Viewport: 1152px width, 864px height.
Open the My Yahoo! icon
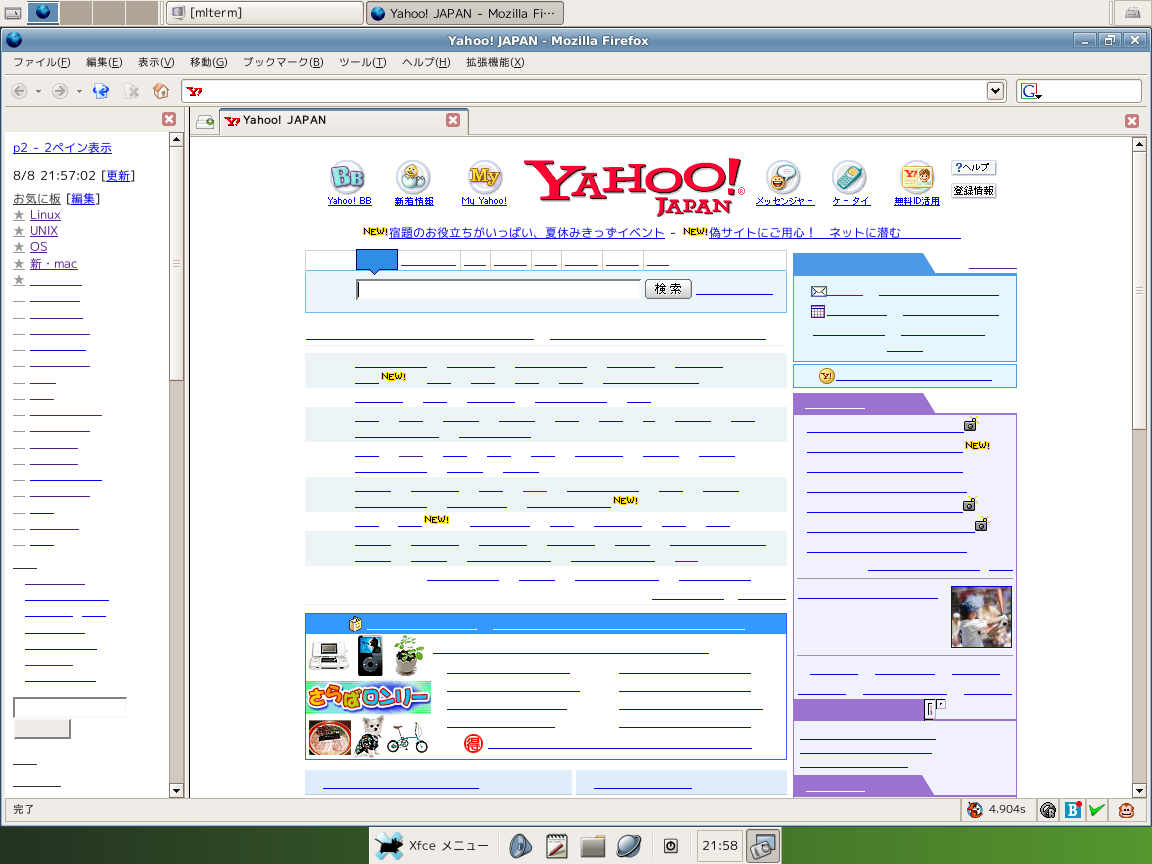coord(485,177)
